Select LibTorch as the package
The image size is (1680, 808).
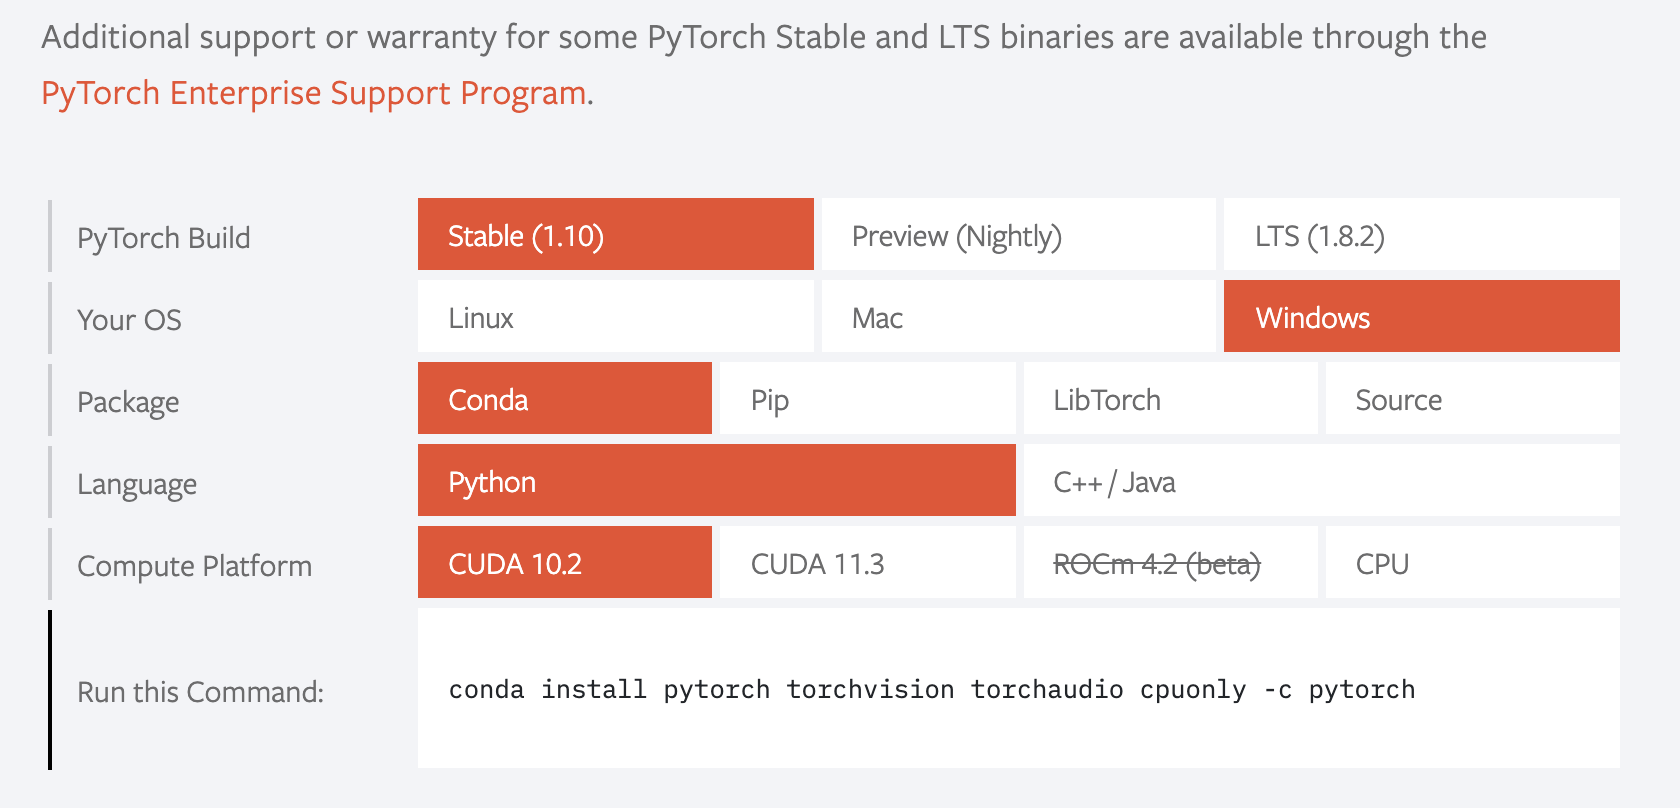pyautogui.click(x=1169, y=398)
